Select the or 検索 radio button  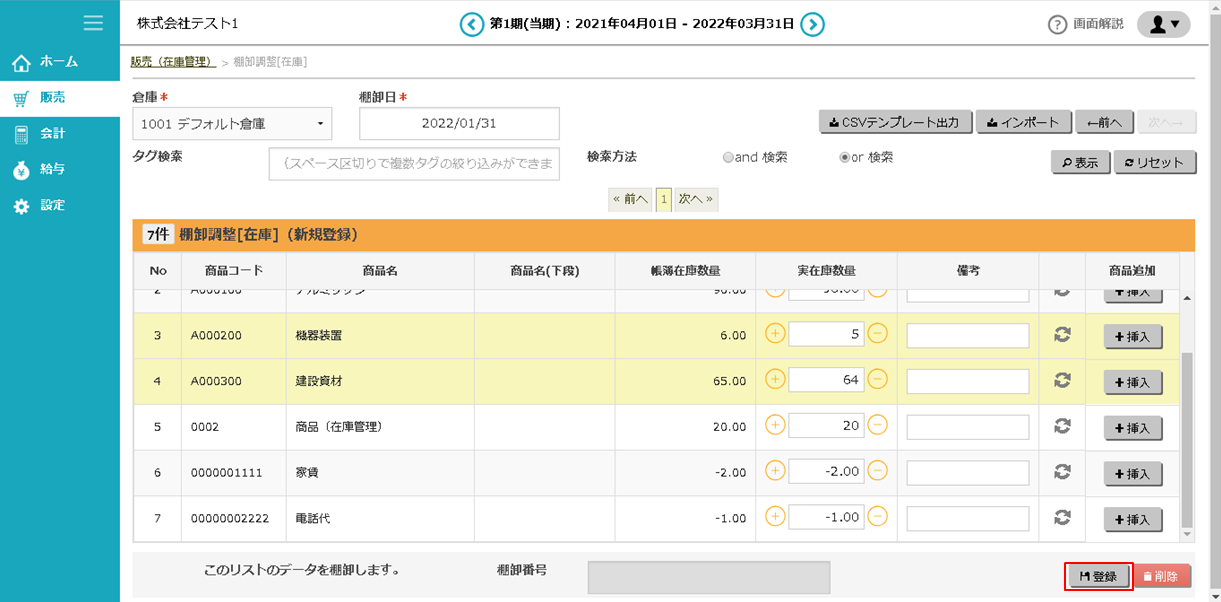pos(845,158)
